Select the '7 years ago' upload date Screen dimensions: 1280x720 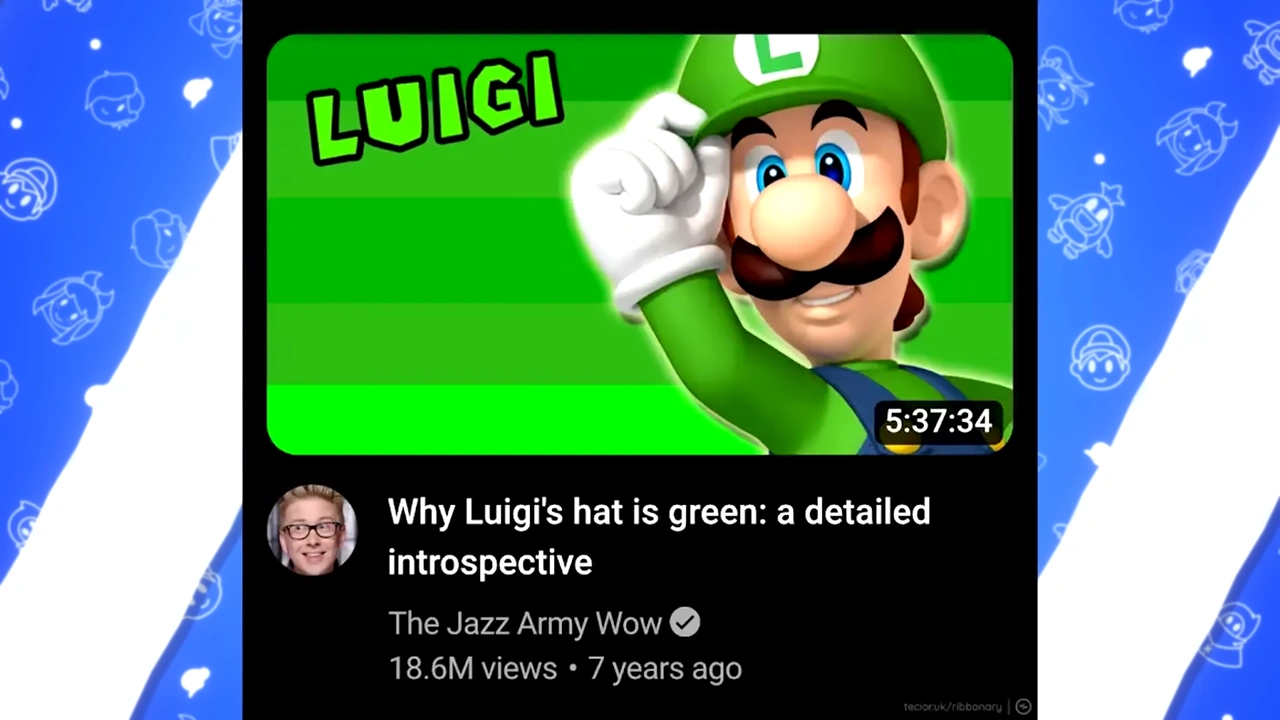665,668
